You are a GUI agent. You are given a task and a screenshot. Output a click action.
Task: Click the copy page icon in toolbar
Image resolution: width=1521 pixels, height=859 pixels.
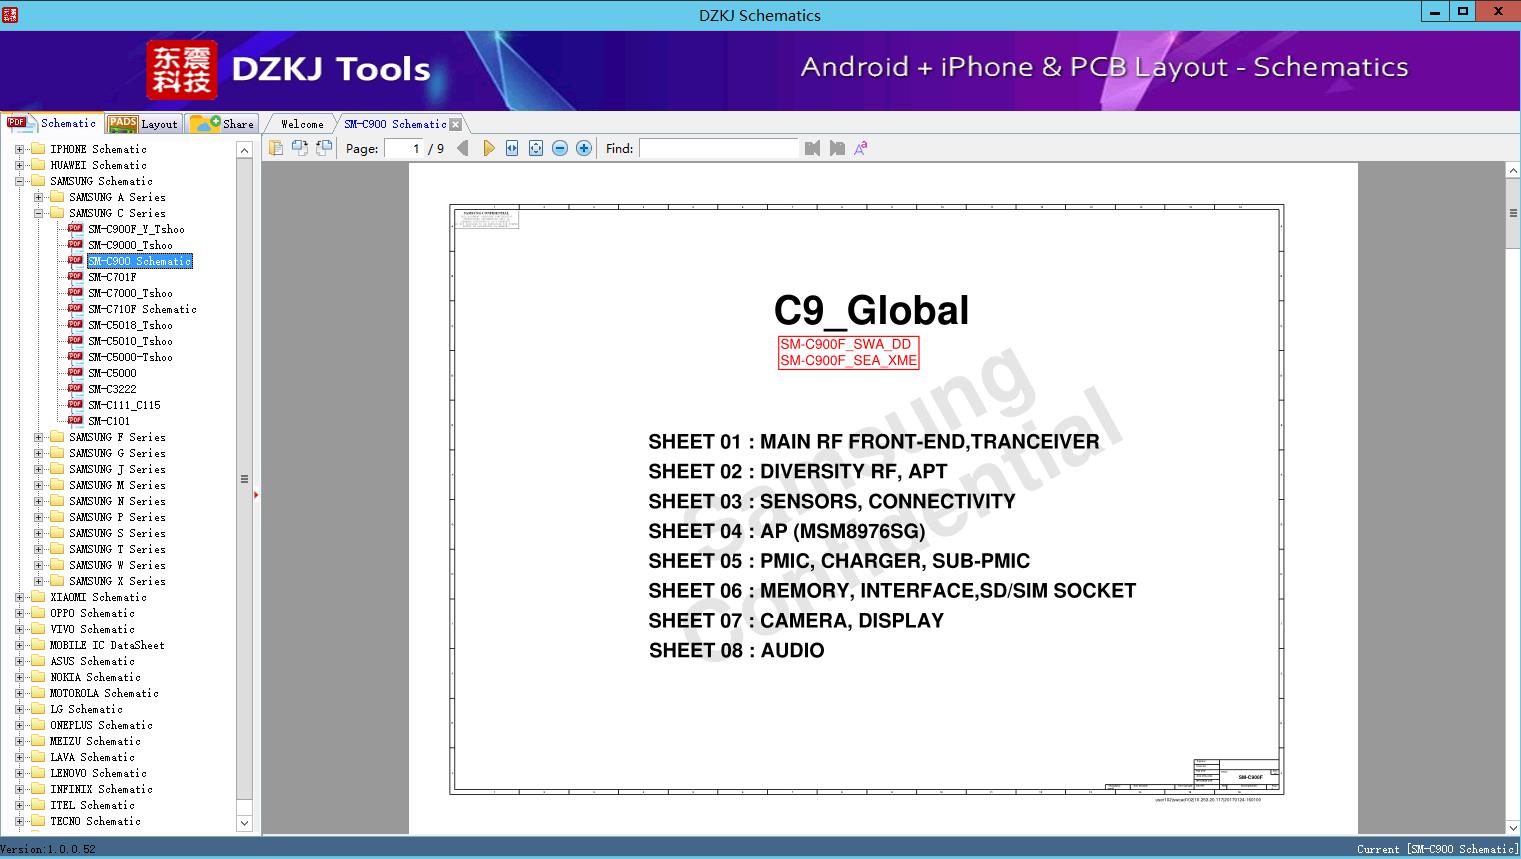276,148
